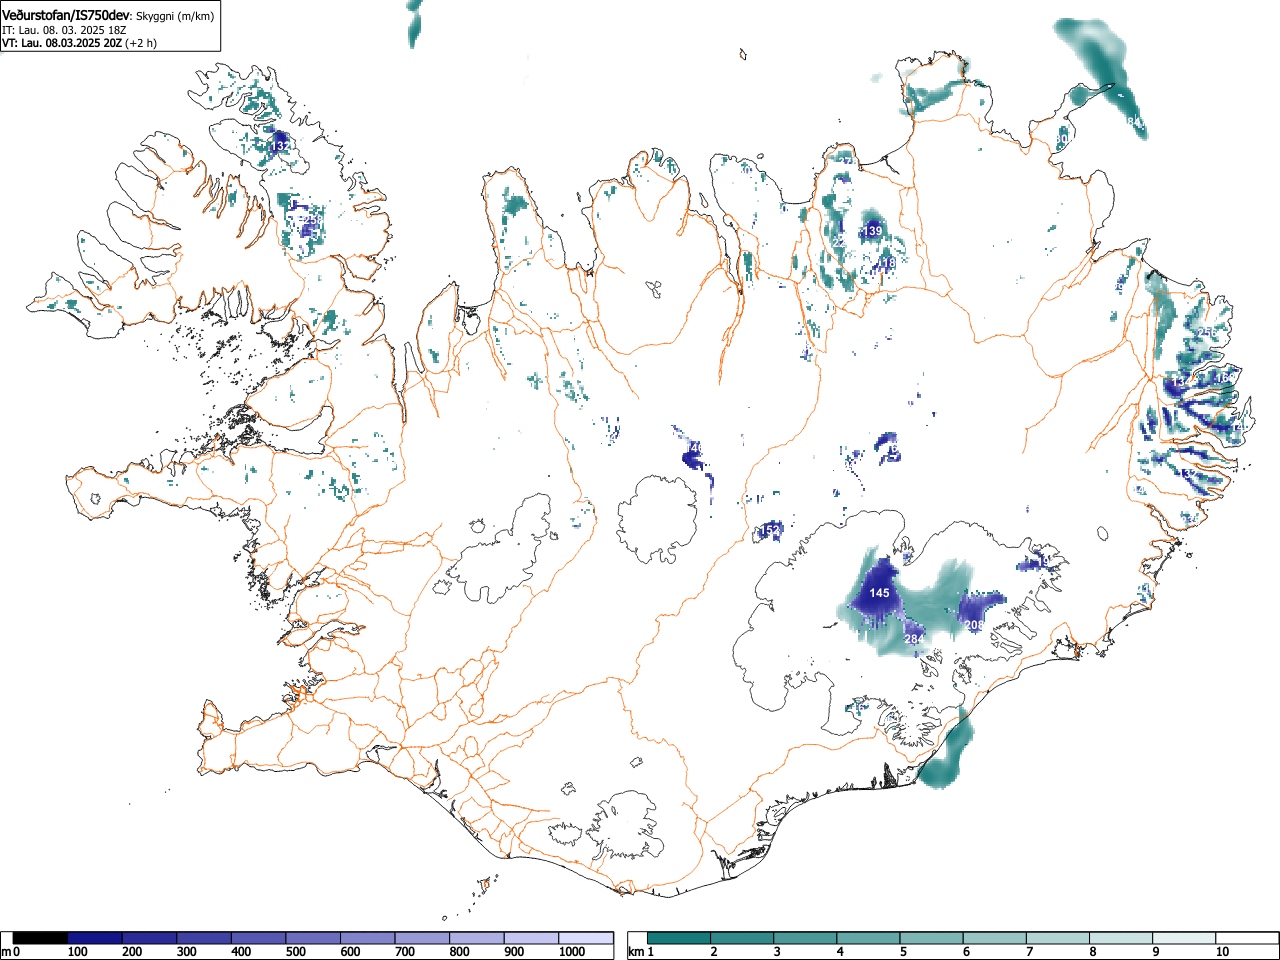Click the dark blue 100–200 m legend swatch
Image resolution: width=1280 pixels, height=960 pixels.
click(95, 938)
